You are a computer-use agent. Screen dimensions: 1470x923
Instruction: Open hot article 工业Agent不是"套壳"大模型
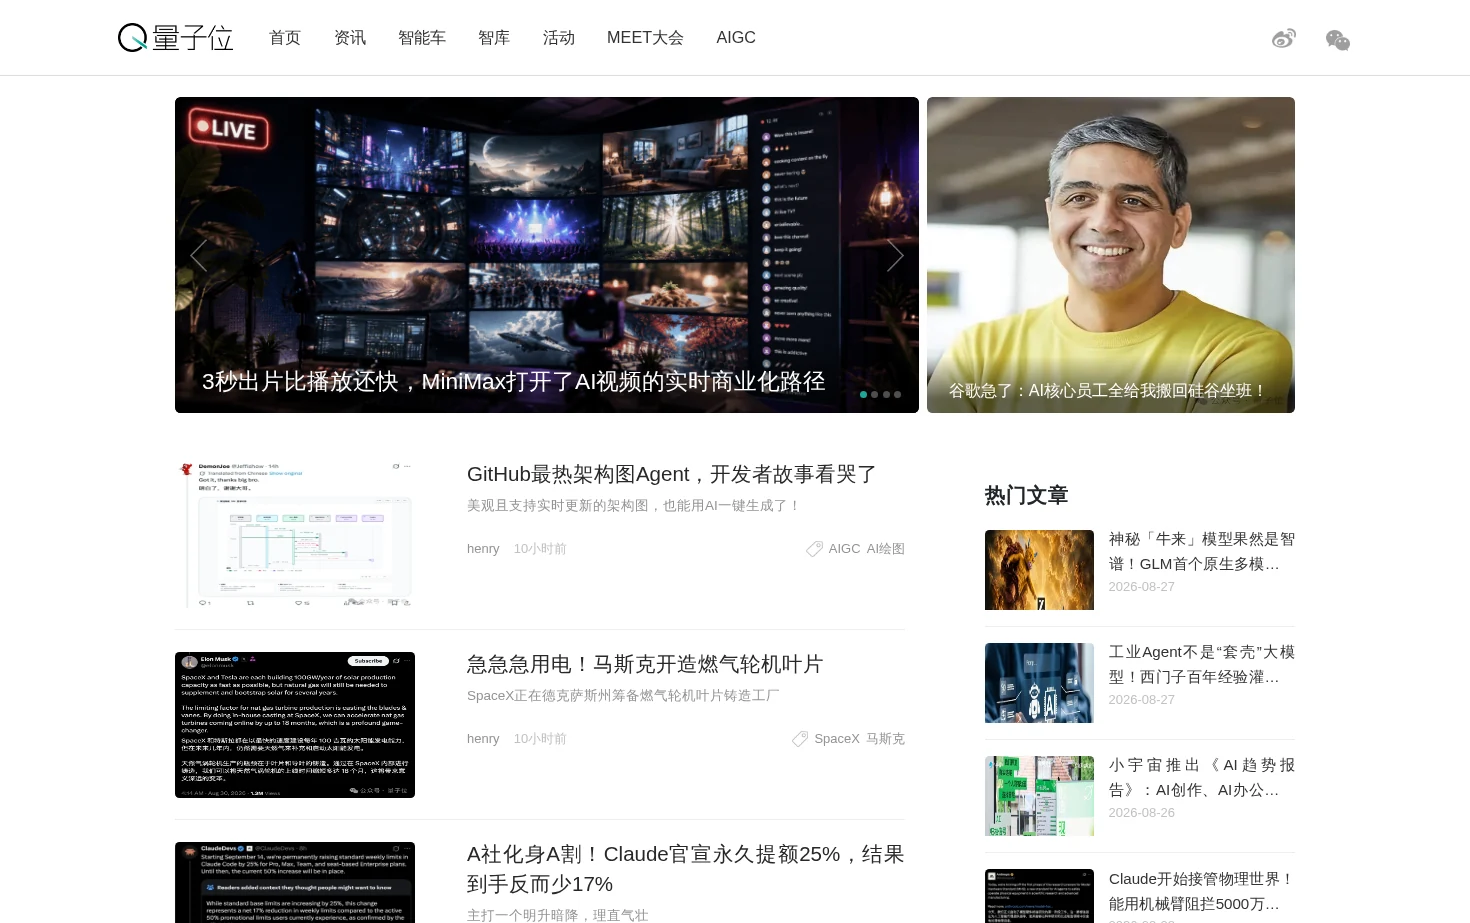(1202, 664)
